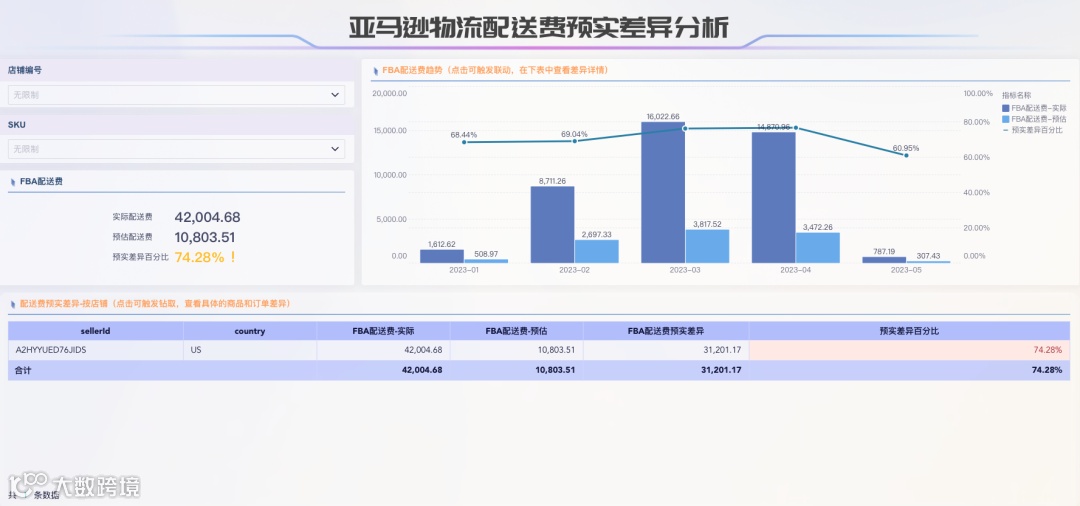Viewport: 1080px width, 506px height.
Task: Sort by 预实差异百分比 column header
Action: click(910, 331)
